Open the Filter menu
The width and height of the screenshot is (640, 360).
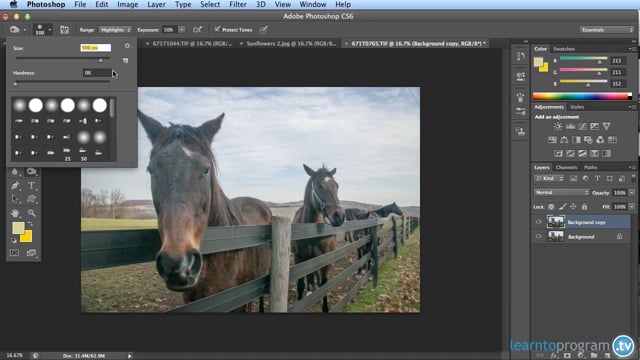pyautogui.click(x=238, y=4)
